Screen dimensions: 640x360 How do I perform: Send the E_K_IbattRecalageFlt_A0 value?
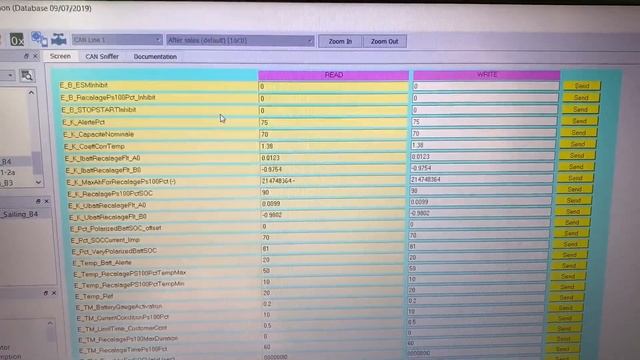tap(577, 156)
